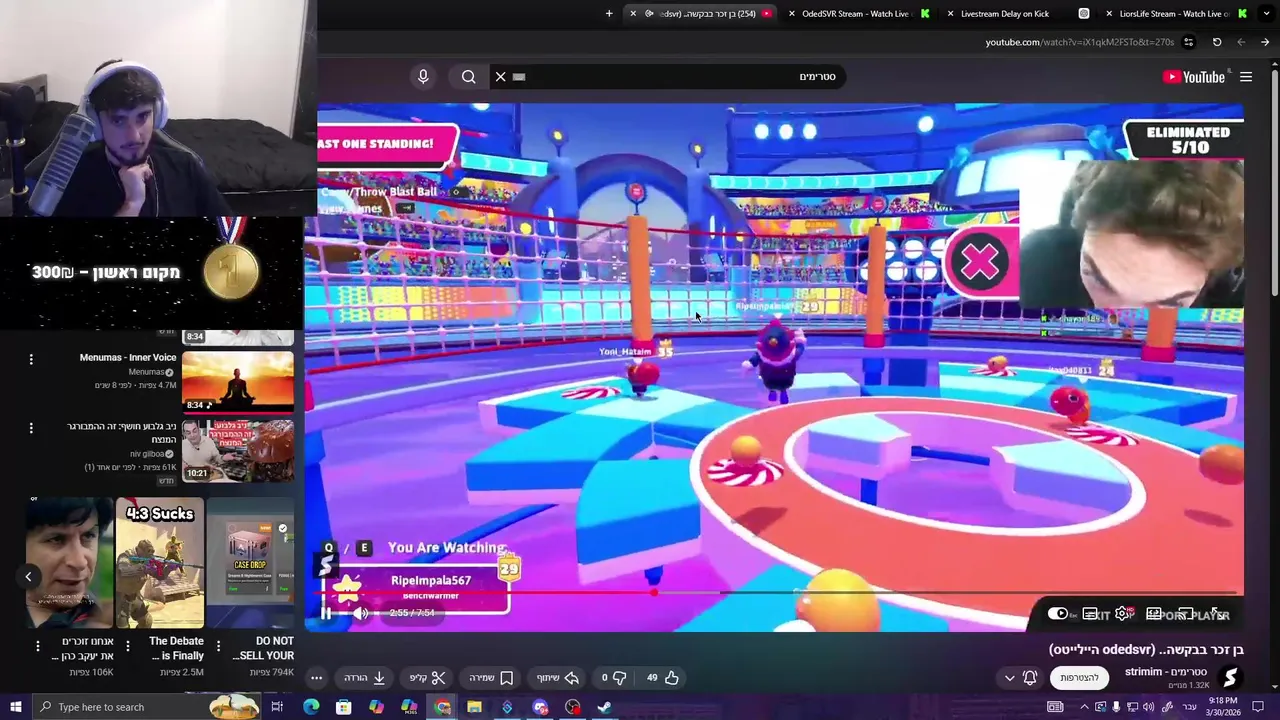The image size is (1280, 720).
Task: Open the Case Drop short thumbnail
Action: pyautogui.click(x=251, y=563)
